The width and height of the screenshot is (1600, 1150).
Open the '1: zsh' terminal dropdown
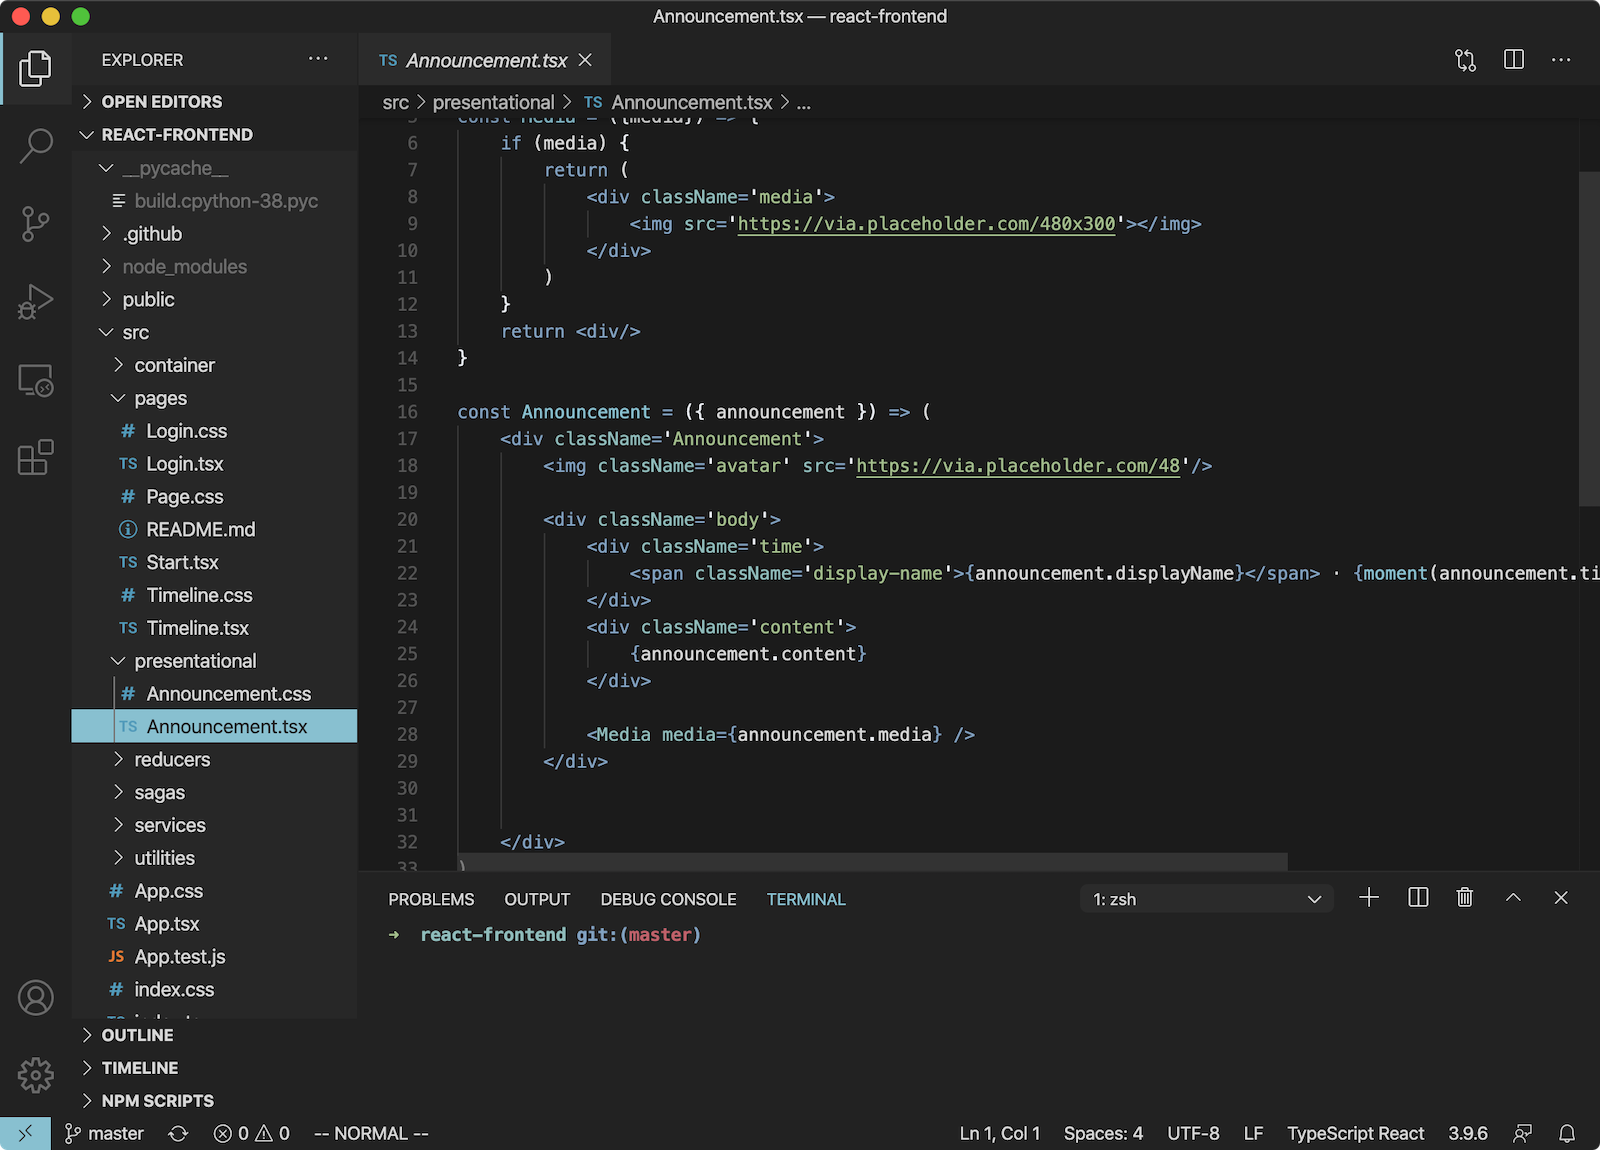pos(1205,898)
